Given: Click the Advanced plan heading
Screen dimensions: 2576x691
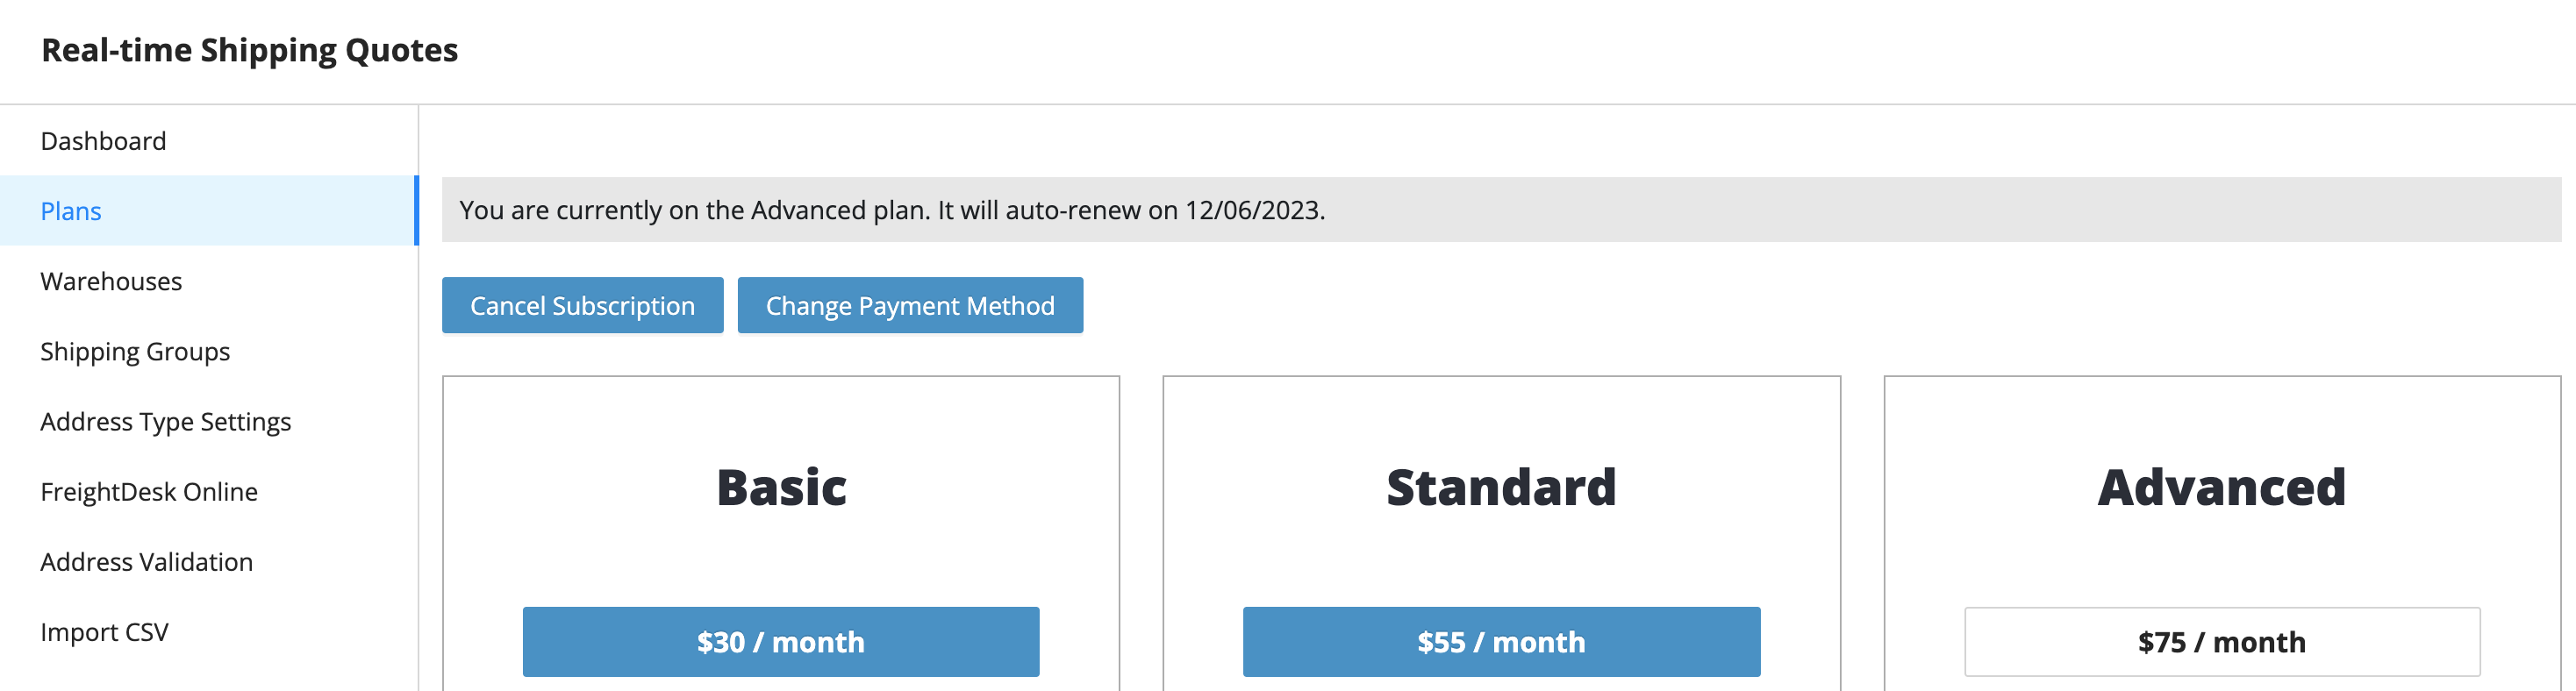Looking at the screenshot, I should 2221,487.
